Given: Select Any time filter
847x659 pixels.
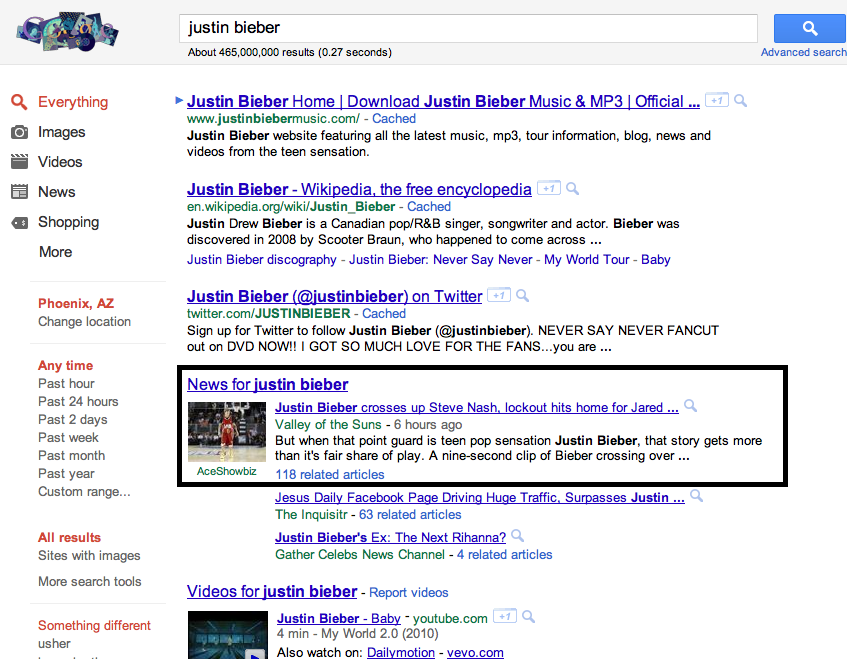Looking at the screenshot, I should [65, 366].
